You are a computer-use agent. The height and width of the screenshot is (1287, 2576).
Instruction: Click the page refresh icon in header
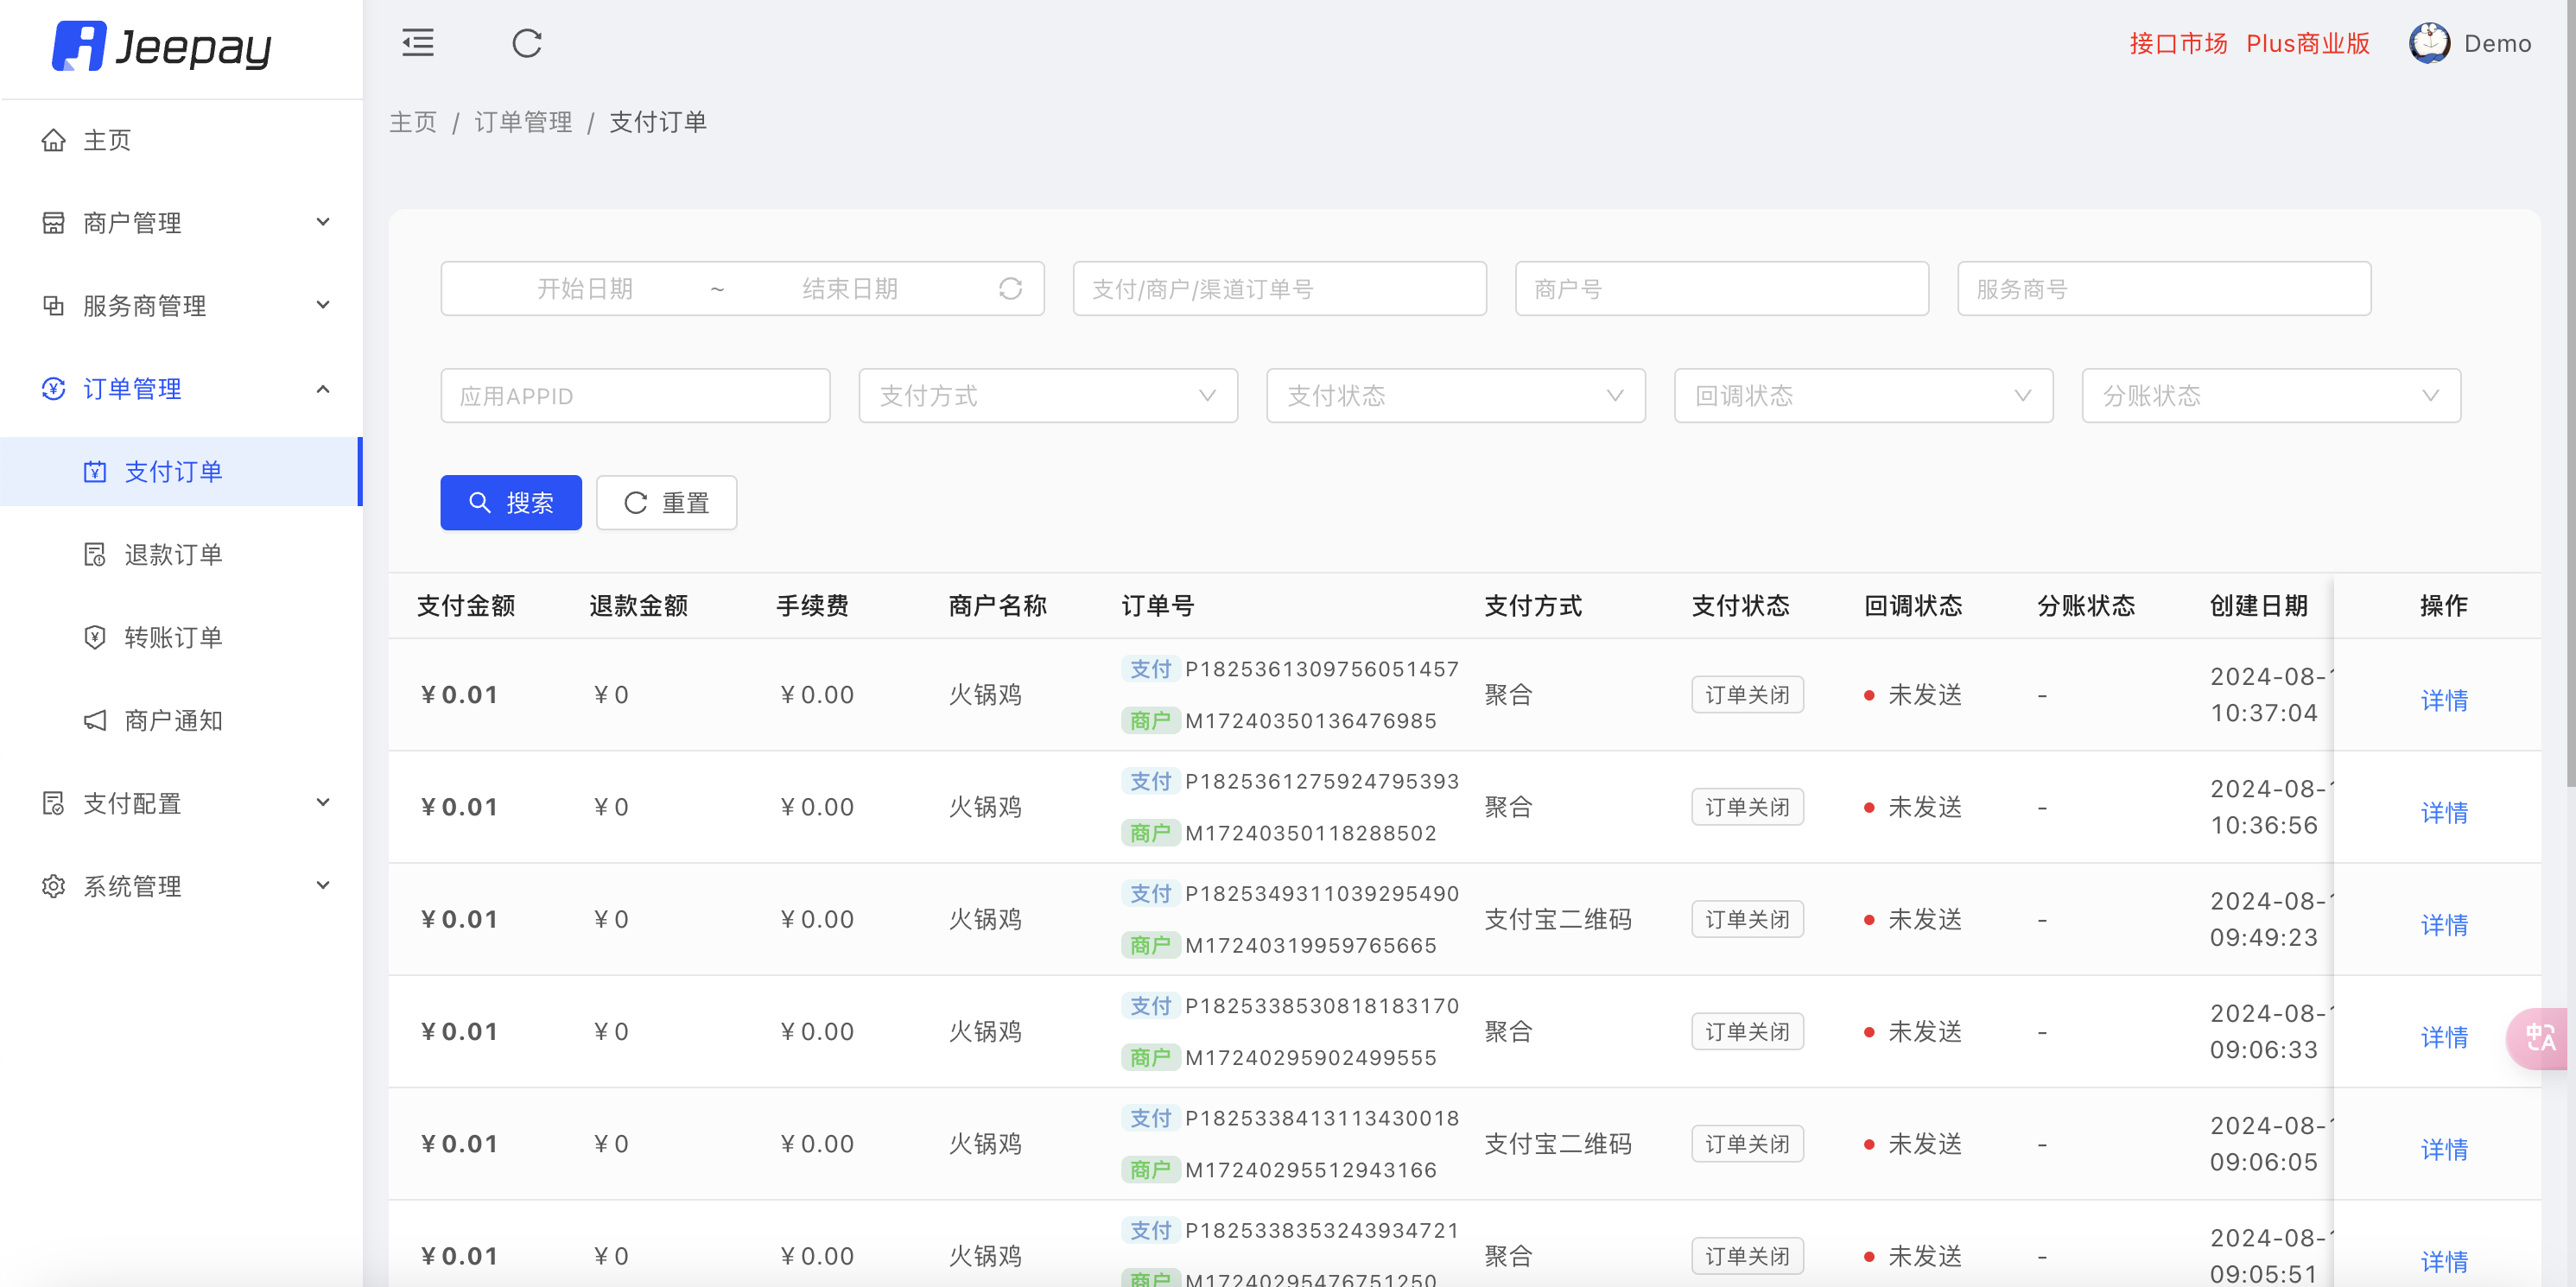tap(527, 43)
